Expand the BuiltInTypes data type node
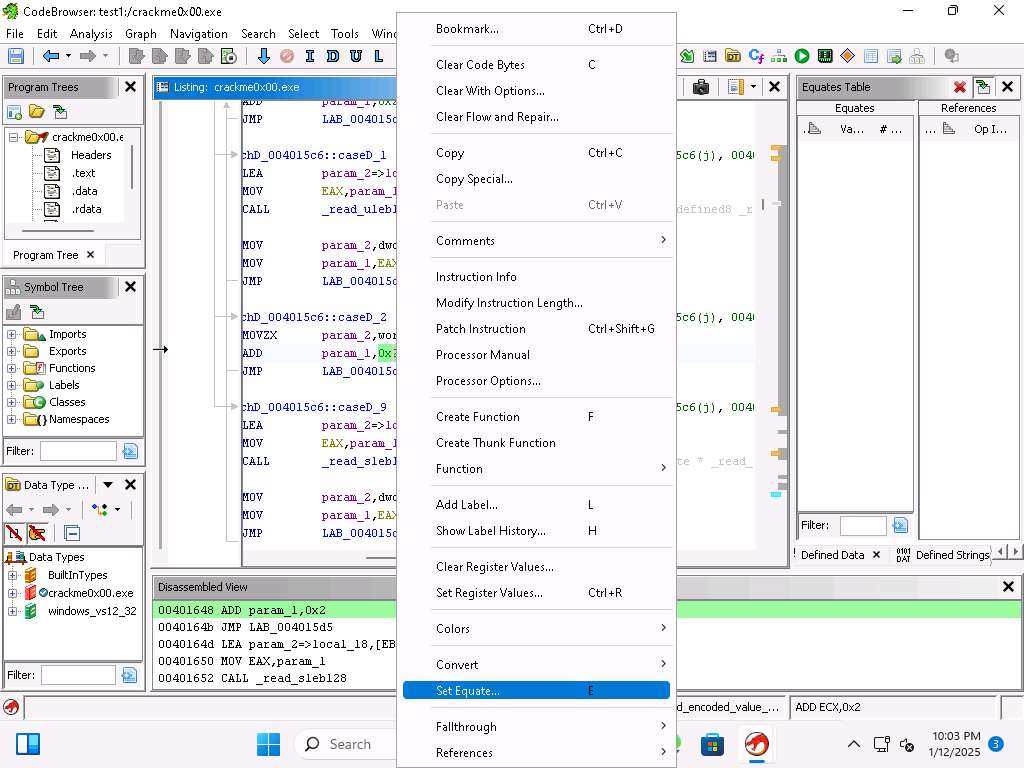 tap(12, 575)
